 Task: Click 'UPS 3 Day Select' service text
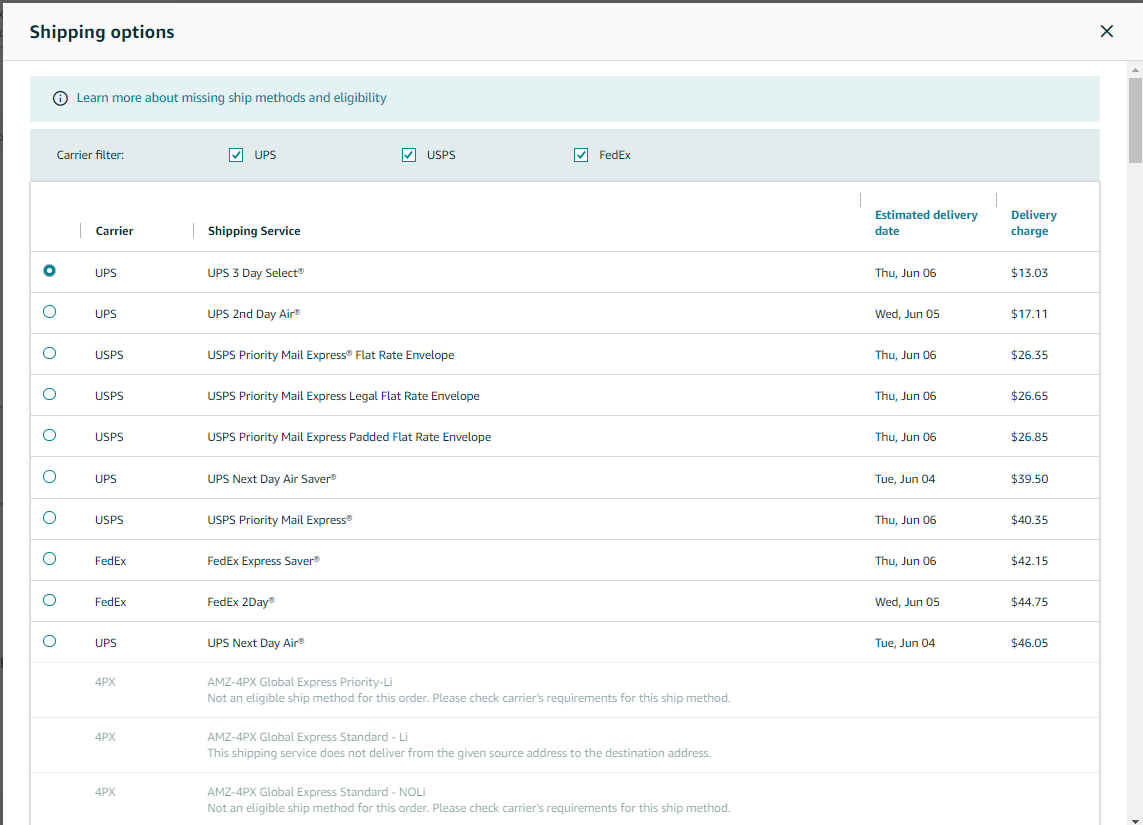point(255,273)
